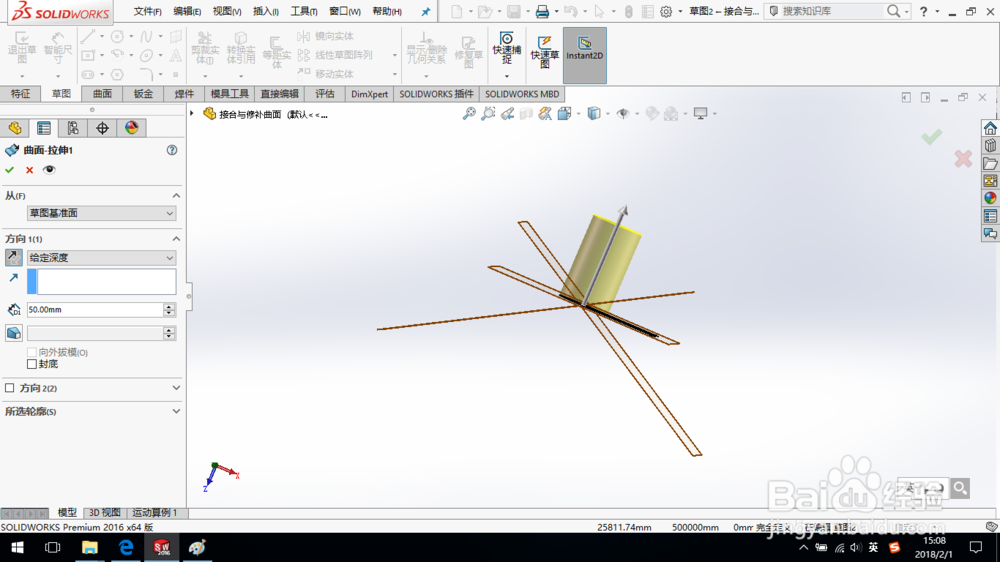Viewport: 1000px width, 562px height.
Task: Open the 草图基准面 start condition dropdown
Action: [x=101, y=213]
